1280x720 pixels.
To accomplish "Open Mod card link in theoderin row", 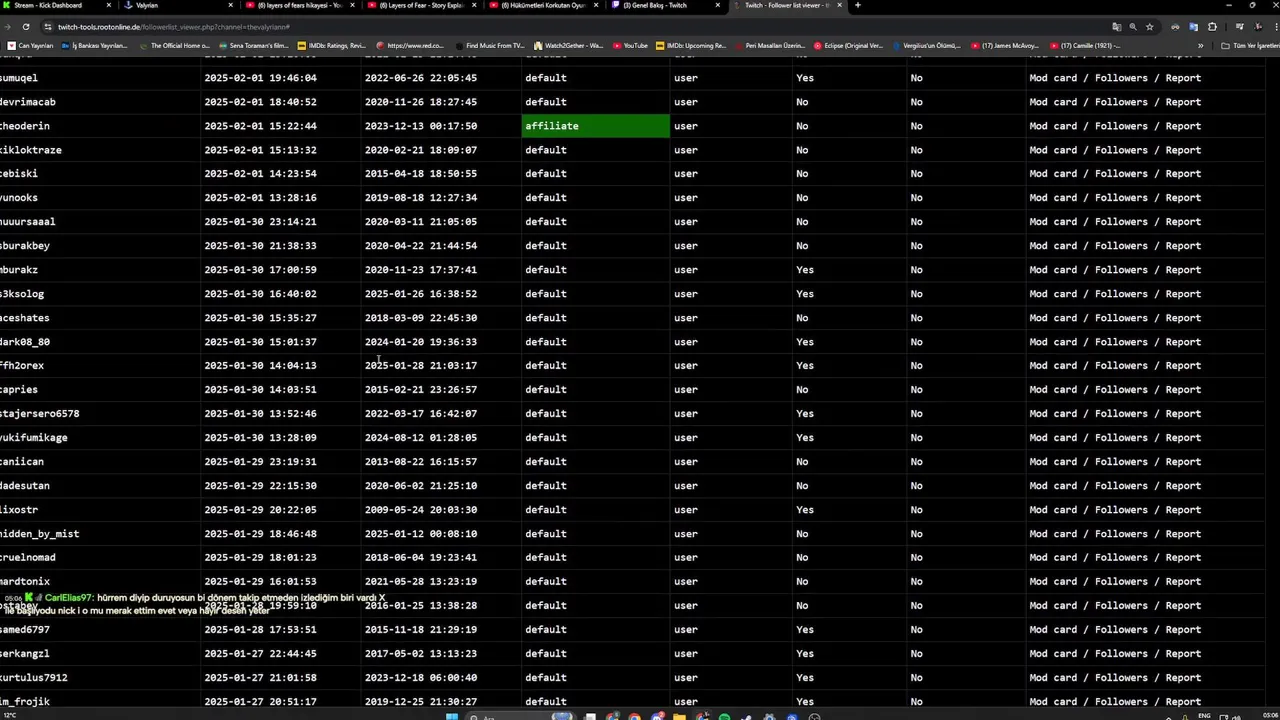I will (1053, 126).
